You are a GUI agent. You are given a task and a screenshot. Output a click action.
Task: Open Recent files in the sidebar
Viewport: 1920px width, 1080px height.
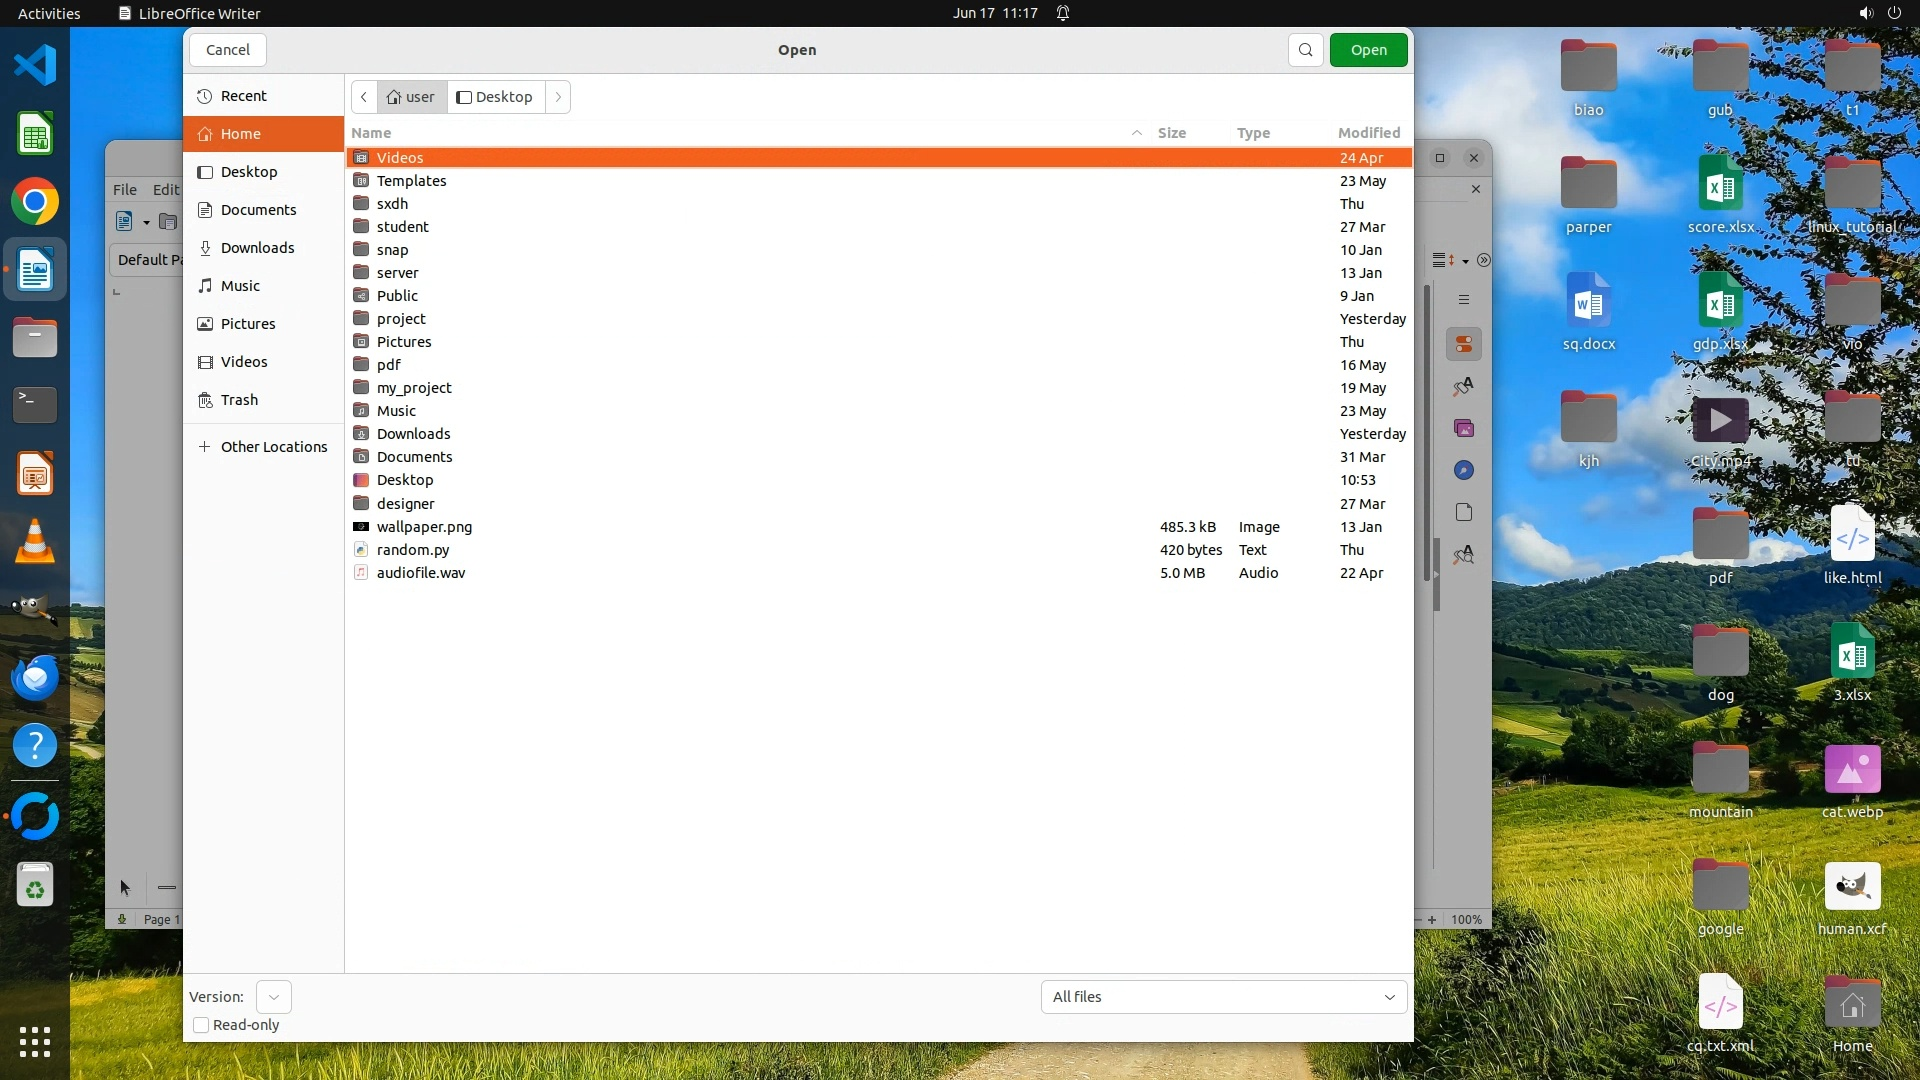(x=243, y=96)
